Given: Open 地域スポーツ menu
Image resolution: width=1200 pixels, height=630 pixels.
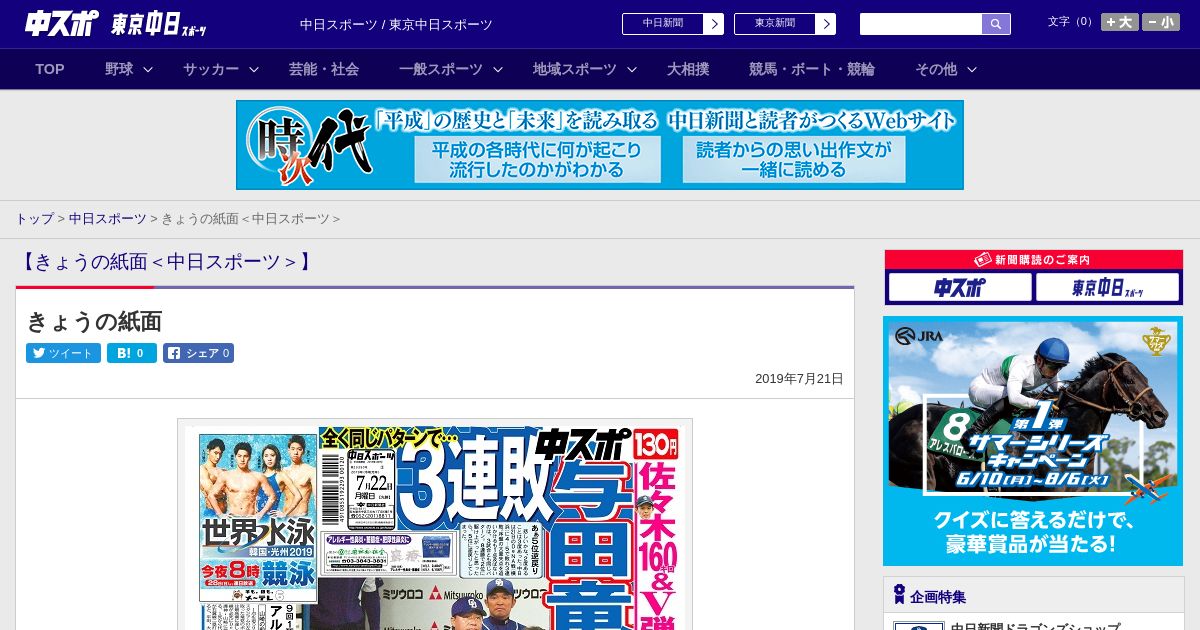Looking at the screenshot, I should [575, 69].
